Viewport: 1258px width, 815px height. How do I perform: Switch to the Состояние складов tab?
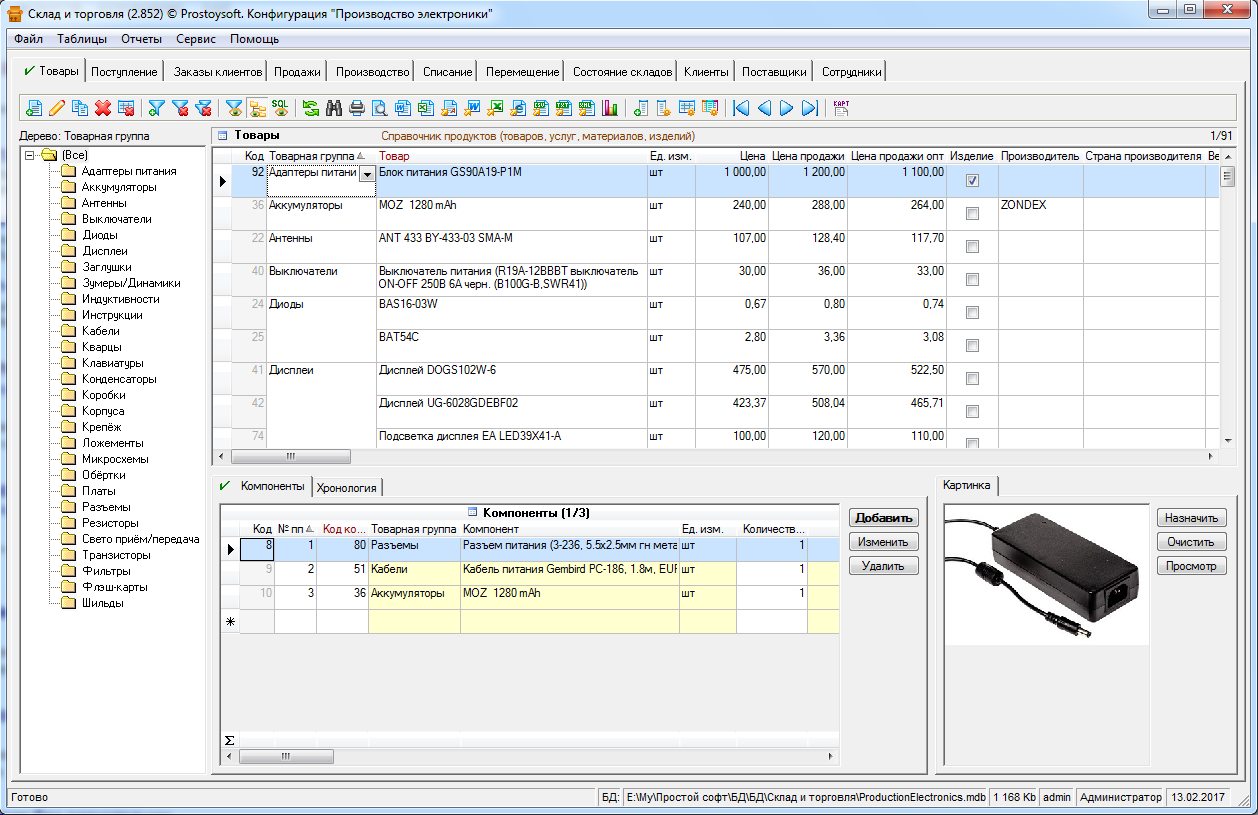[x=622, y=72]
